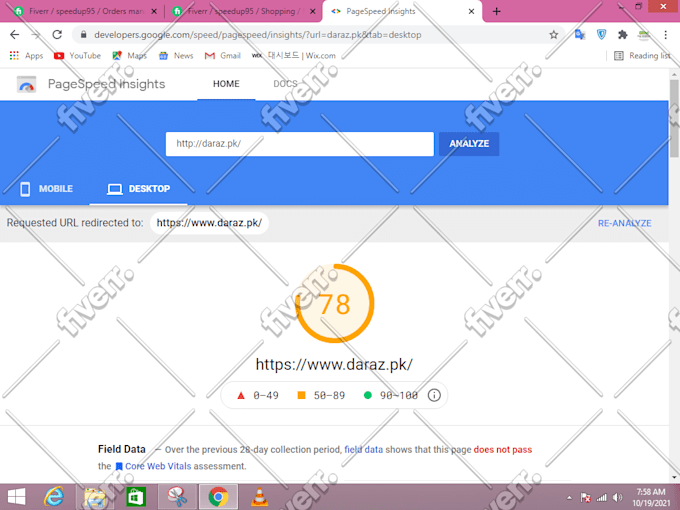Click the network signal tray icon
Viewport: 680px width, 510px height.
tap(602, 497)
